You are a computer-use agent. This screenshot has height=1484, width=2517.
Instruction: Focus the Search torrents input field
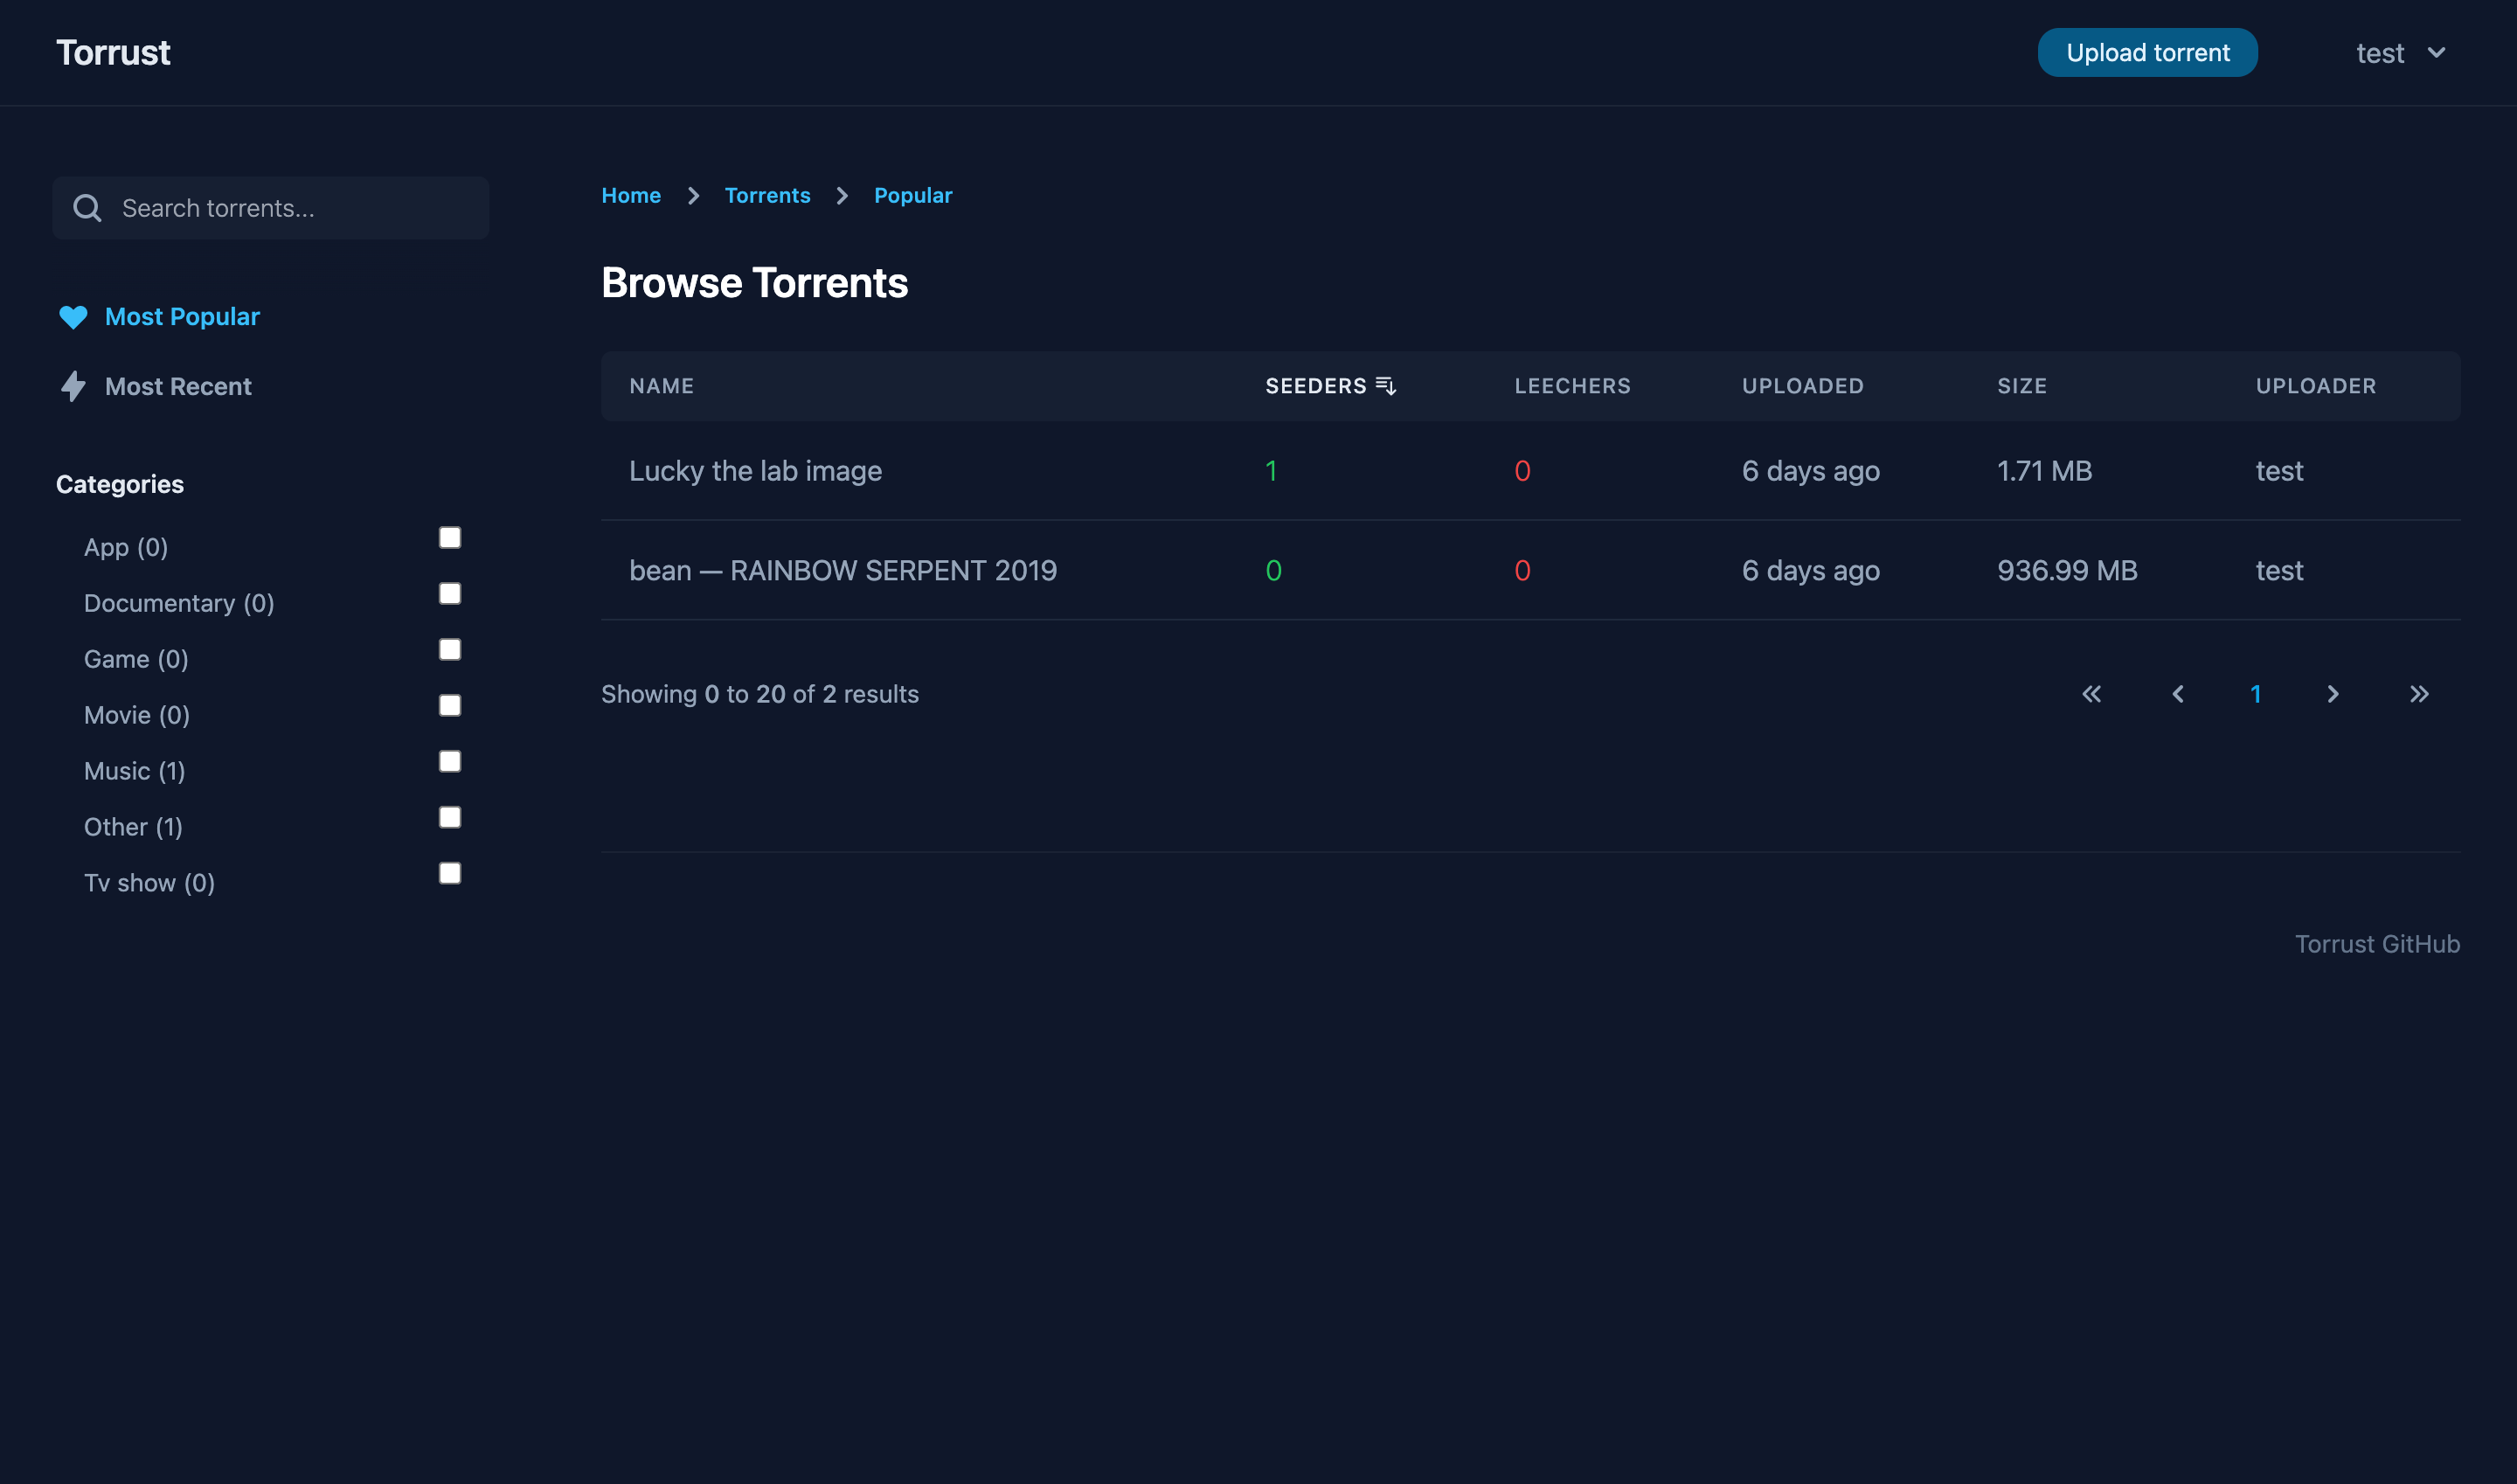click(x=271, y=208)
